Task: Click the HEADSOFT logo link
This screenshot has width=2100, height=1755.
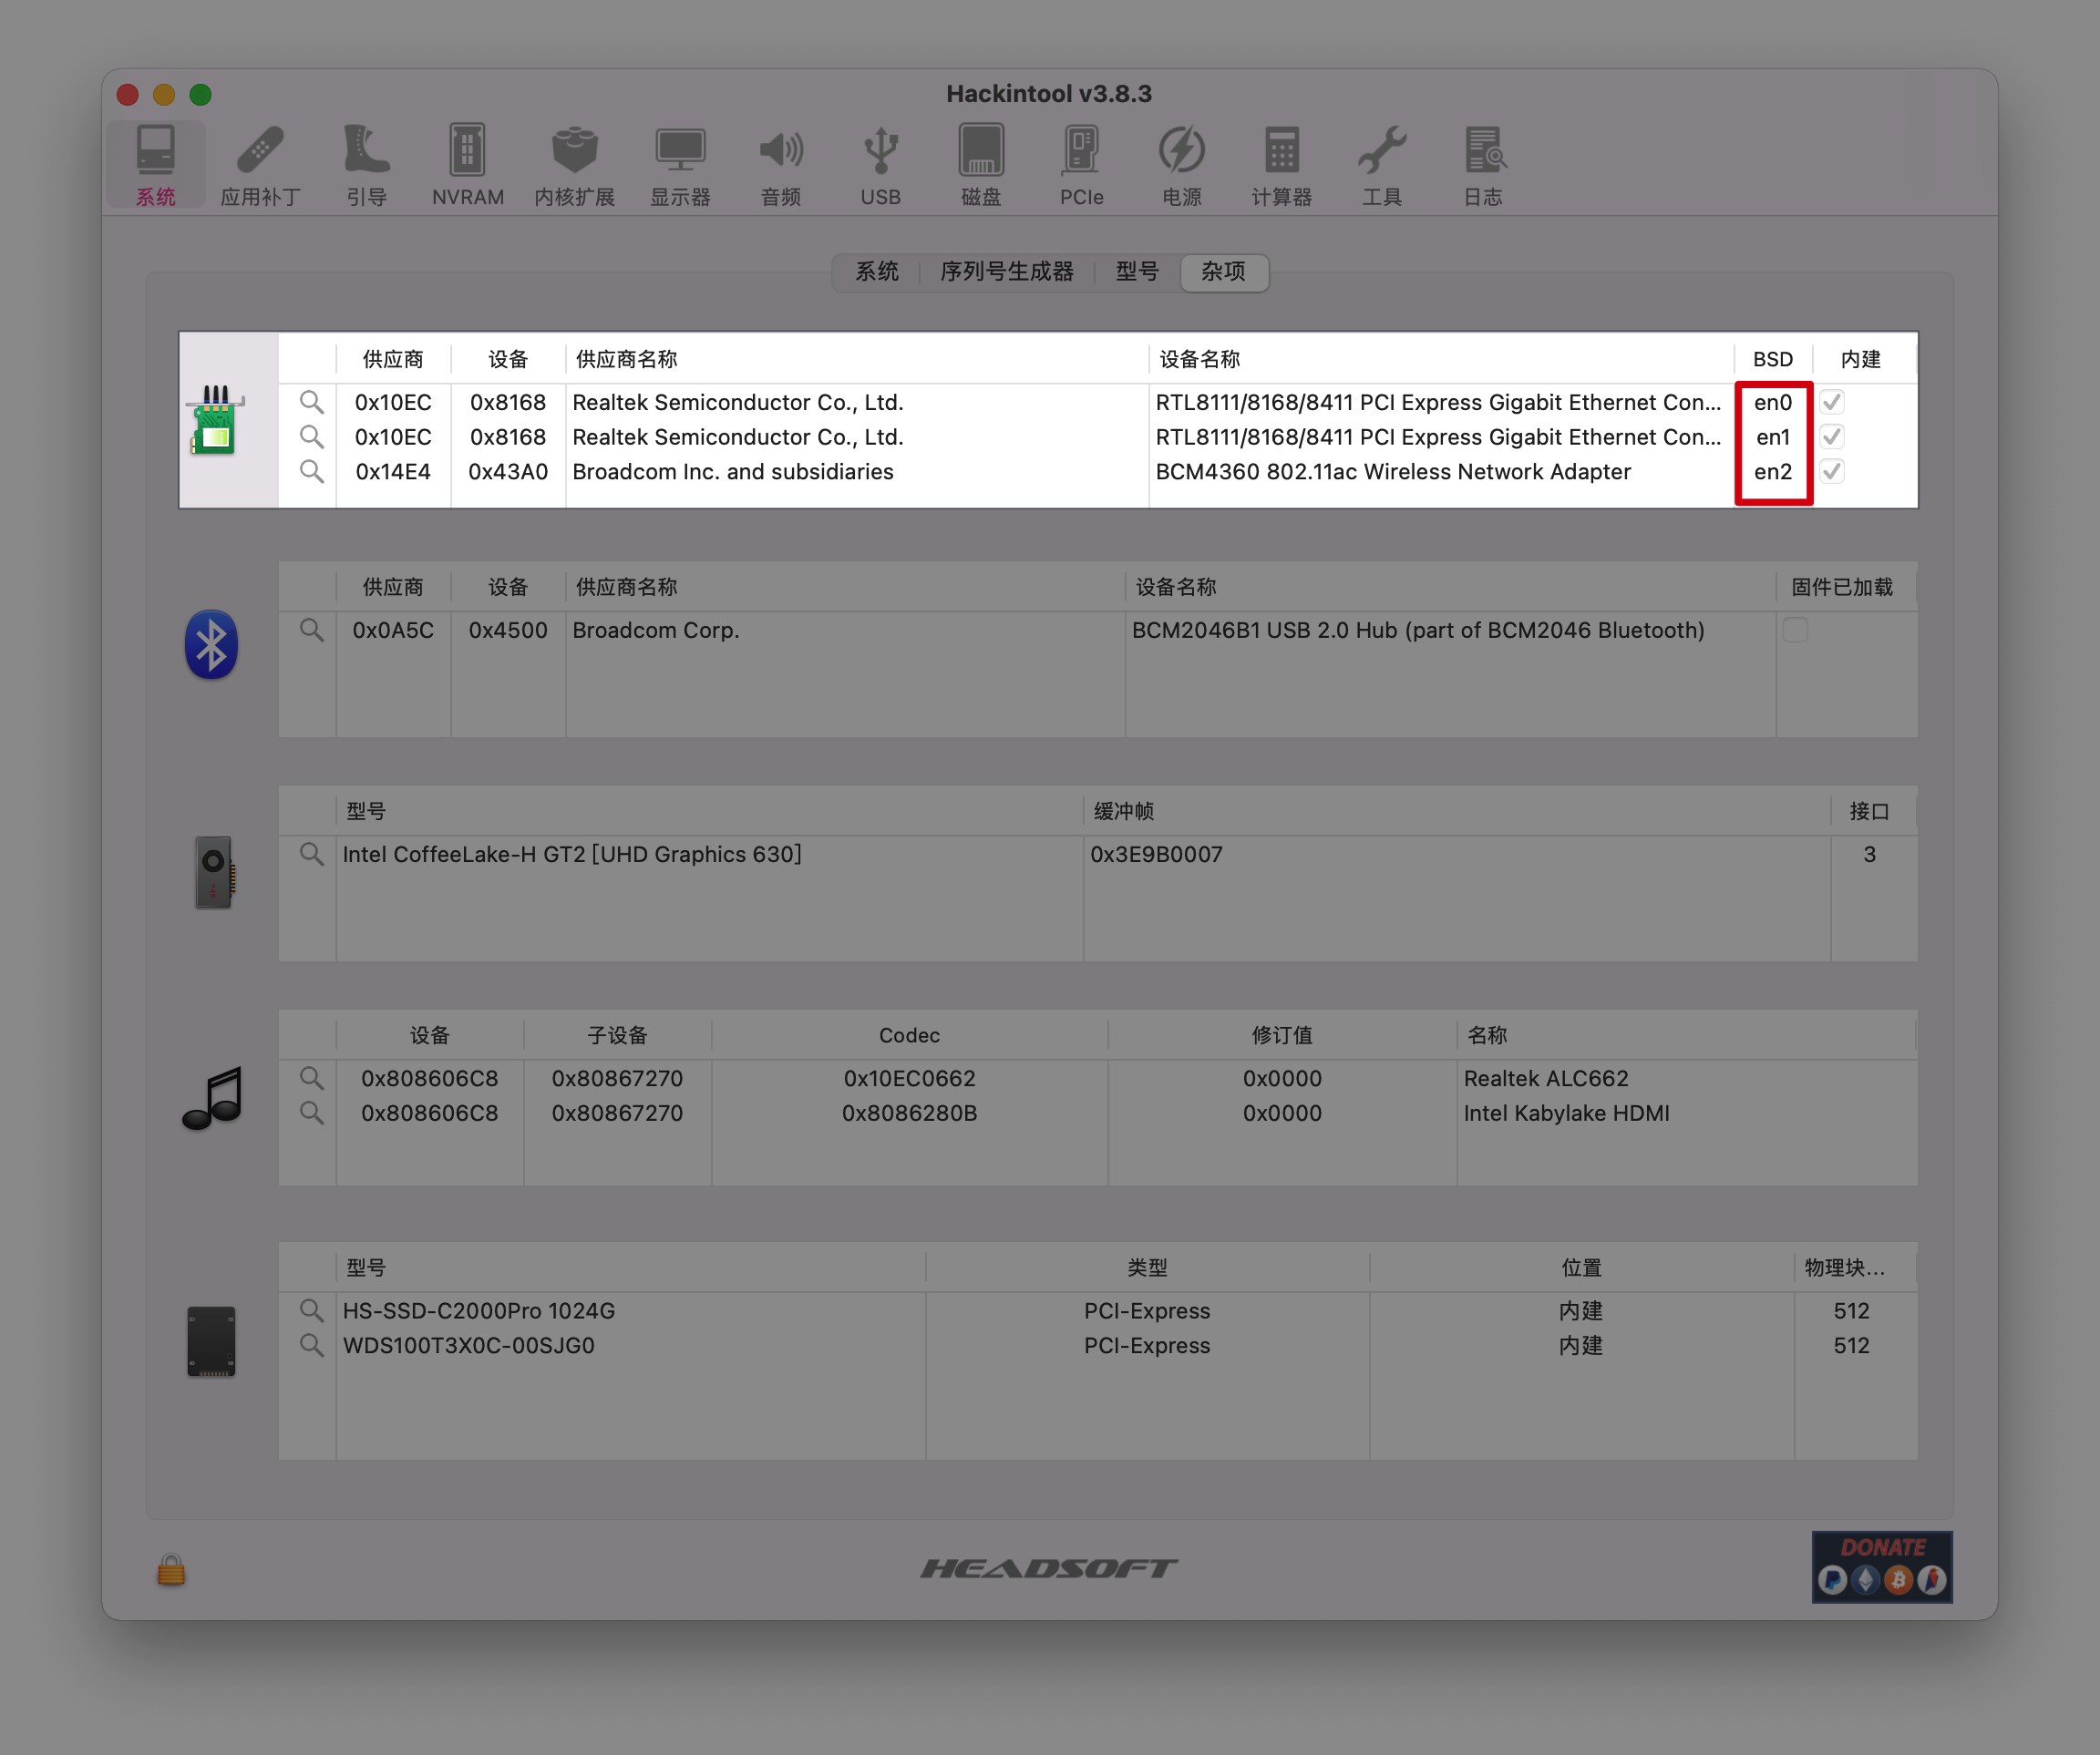Action: tap(1048, 1568)
